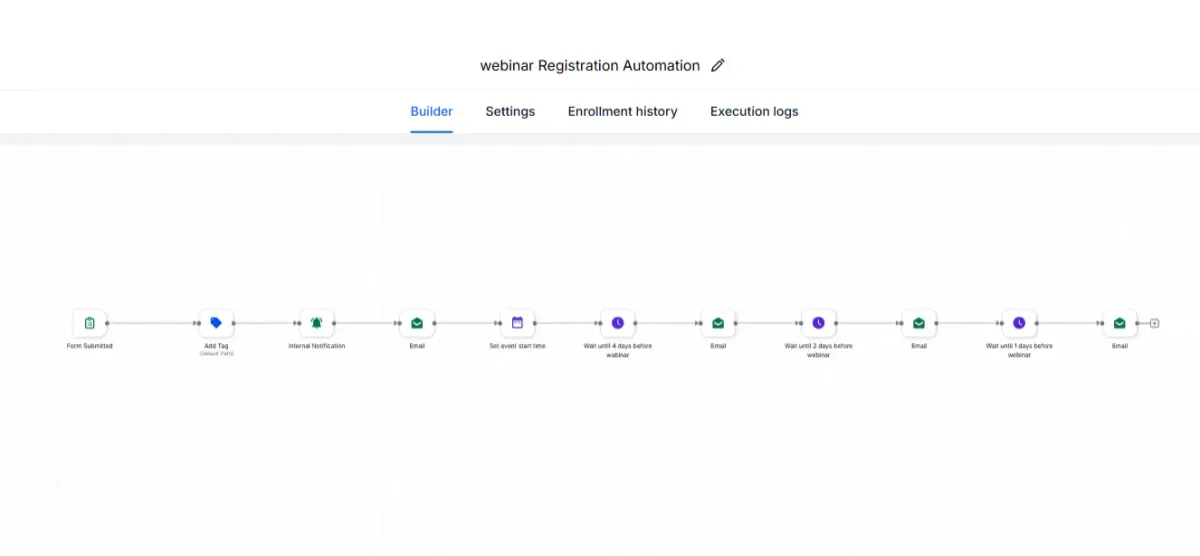Click the 'webinar Registration Automation' title text
Screen dimensions: 1200x556
590,66
